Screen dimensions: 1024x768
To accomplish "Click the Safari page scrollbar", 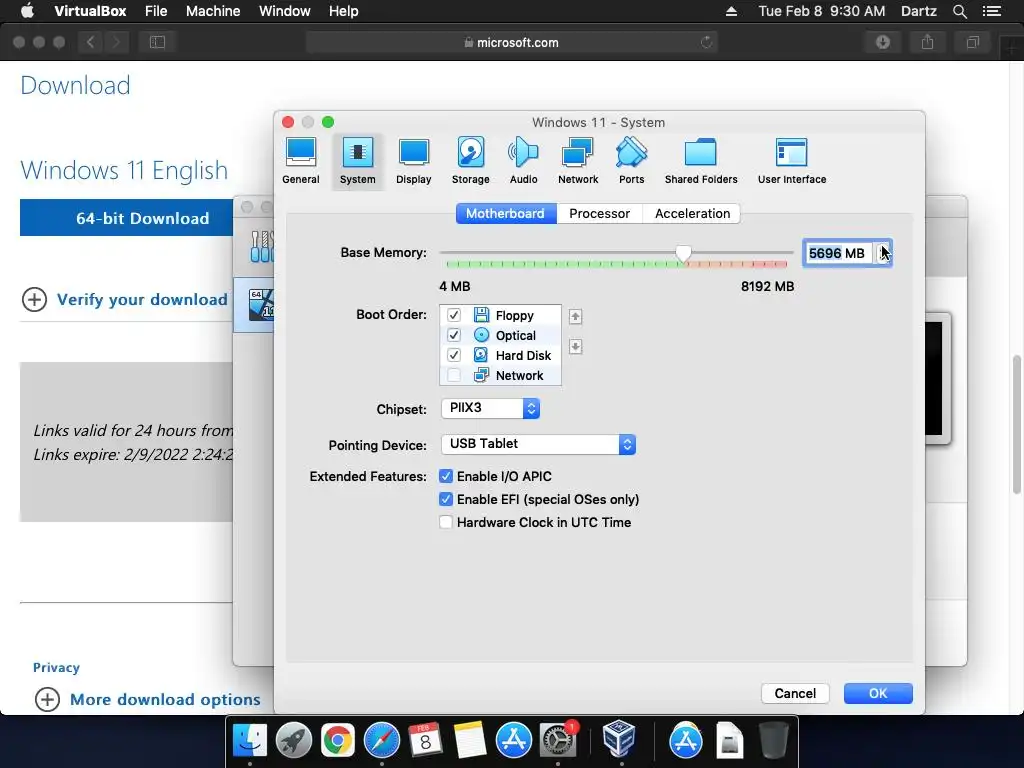I will click(1016, 424).
